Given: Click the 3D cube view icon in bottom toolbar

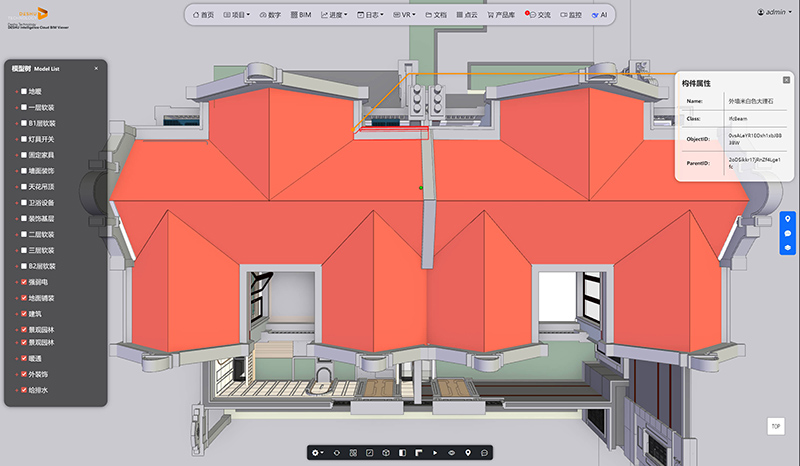Looking at the screenshot, I should pos(386,453).
